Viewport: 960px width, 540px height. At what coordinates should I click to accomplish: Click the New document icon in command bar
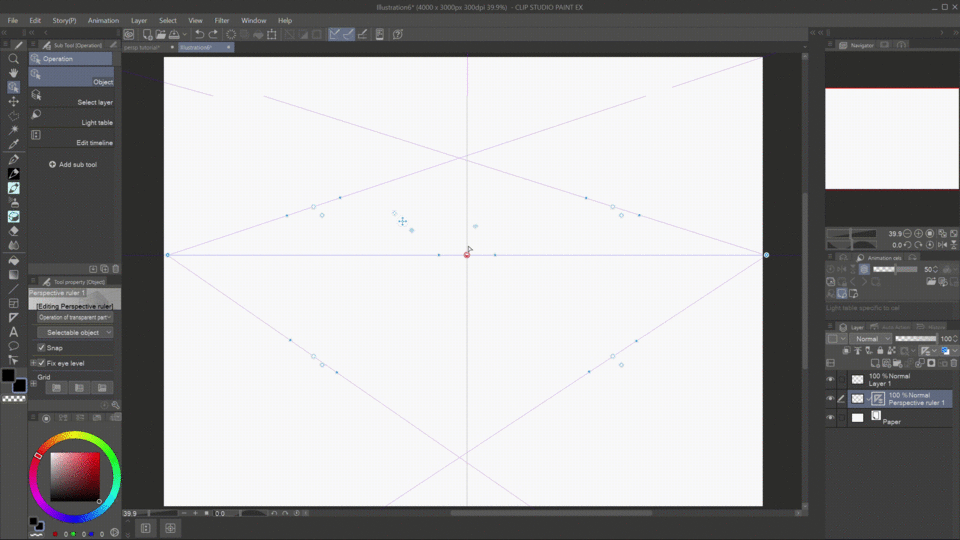click(x=147, y=34)
